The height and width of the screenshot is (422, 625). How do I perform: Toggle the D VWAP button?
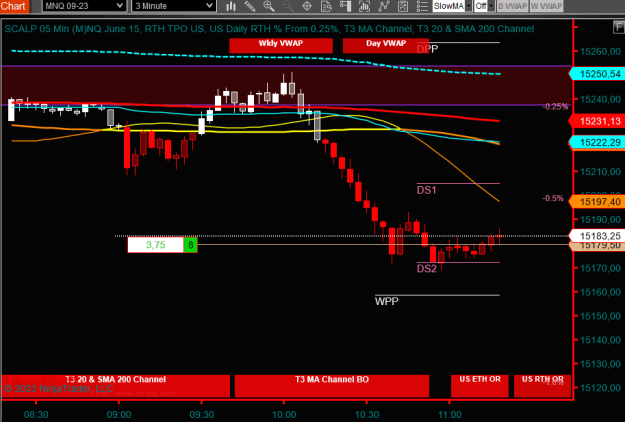(x=513, y=6)
